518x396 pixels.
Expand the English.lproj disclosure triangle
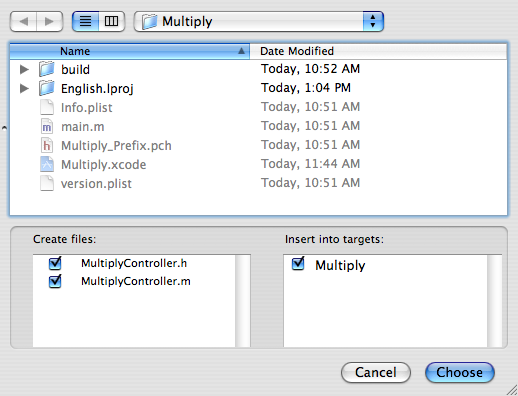(24, 88)
